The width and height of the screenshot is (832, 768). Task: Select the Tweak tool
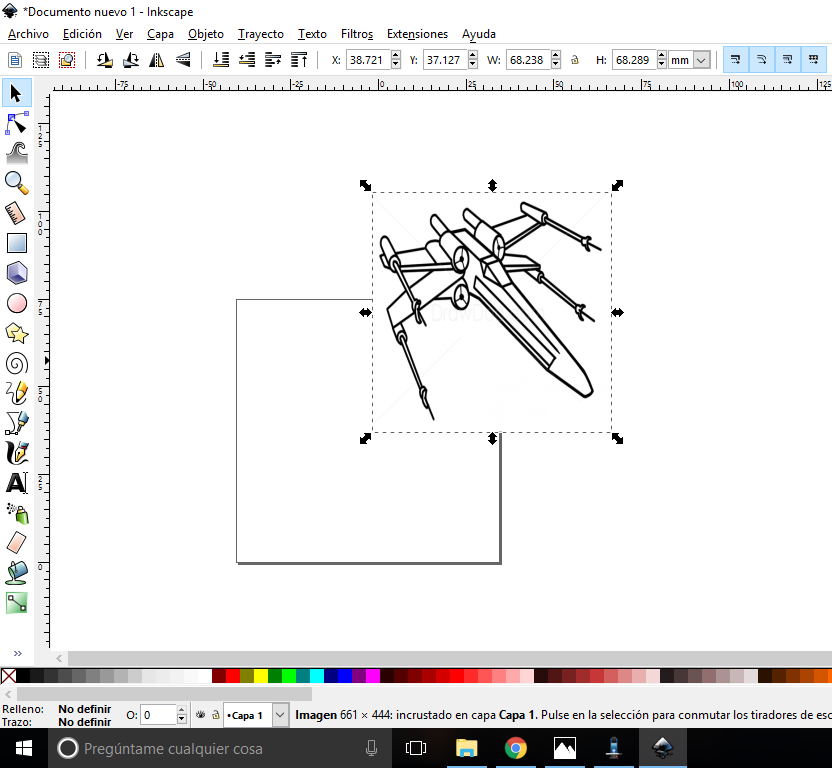[16, 153]
